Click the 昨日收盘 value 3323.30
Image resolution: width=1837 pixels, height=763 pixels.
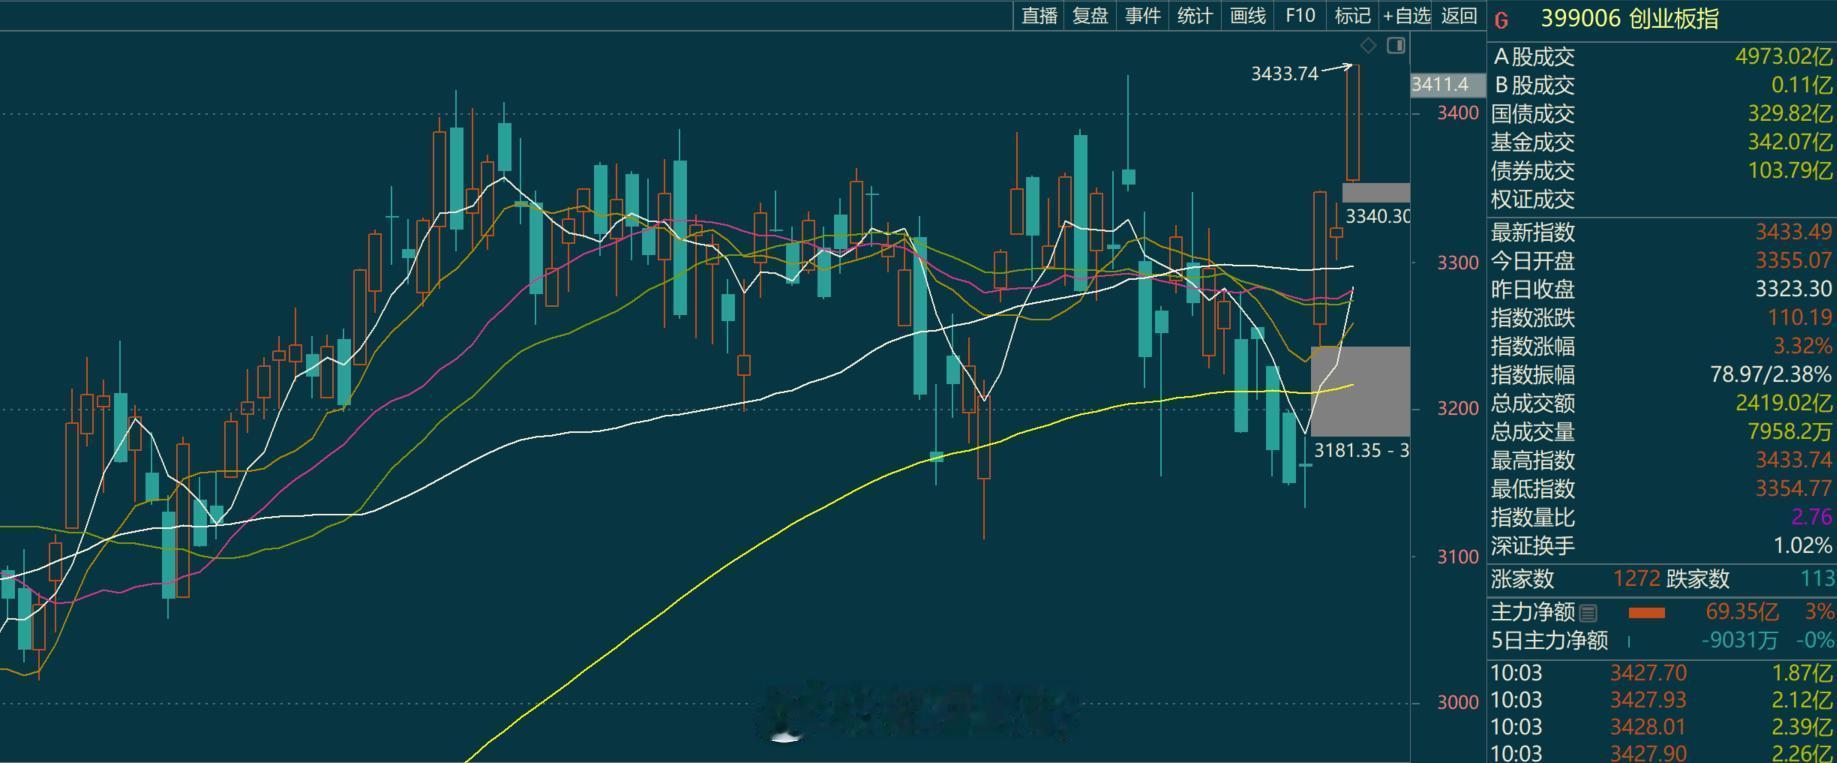(x=1794, y=290)
